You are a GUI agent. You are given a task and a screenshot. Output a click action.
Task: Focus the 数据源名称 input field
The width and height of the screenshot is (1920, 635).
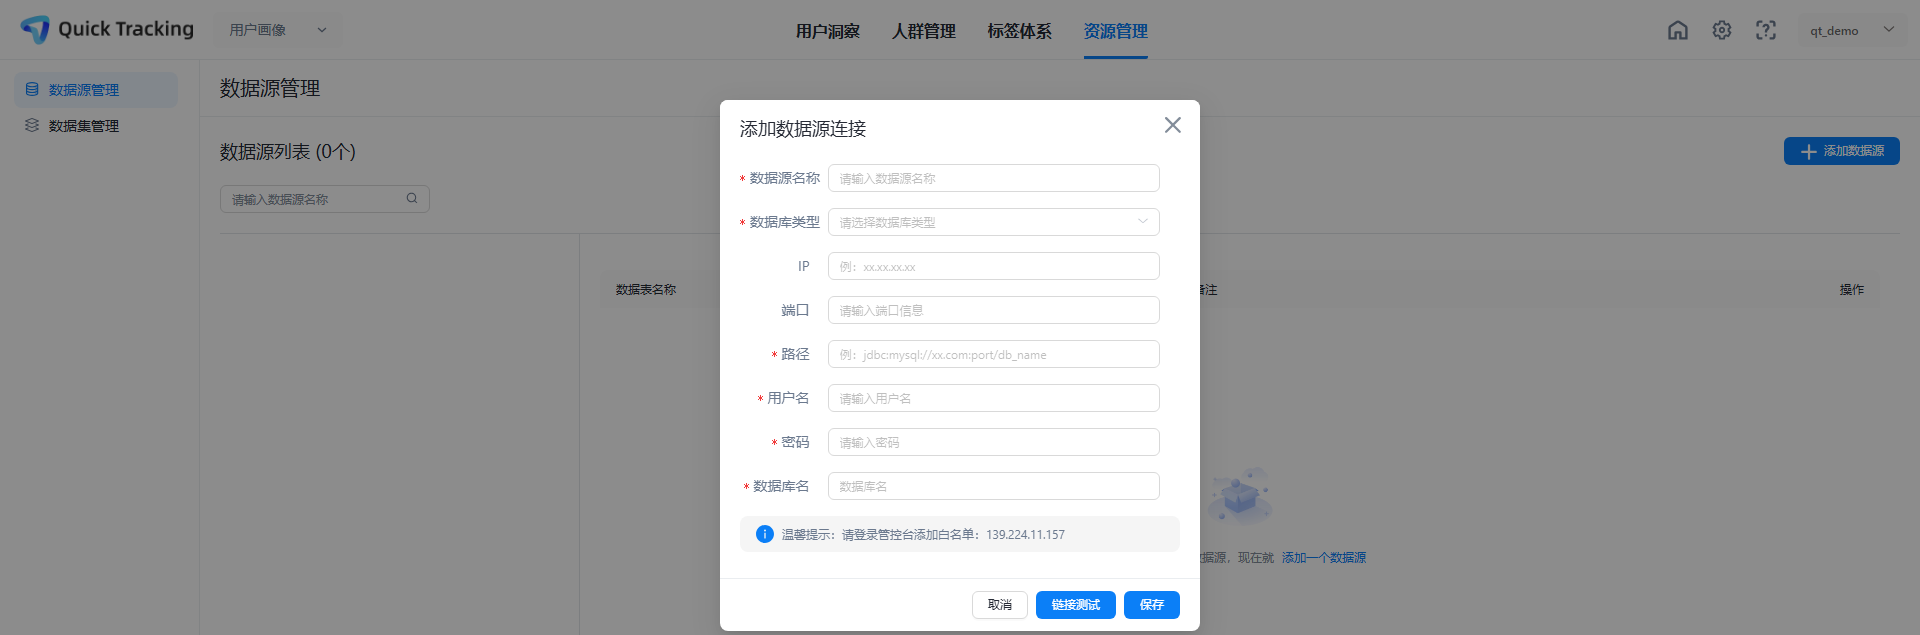pos(994,178)
